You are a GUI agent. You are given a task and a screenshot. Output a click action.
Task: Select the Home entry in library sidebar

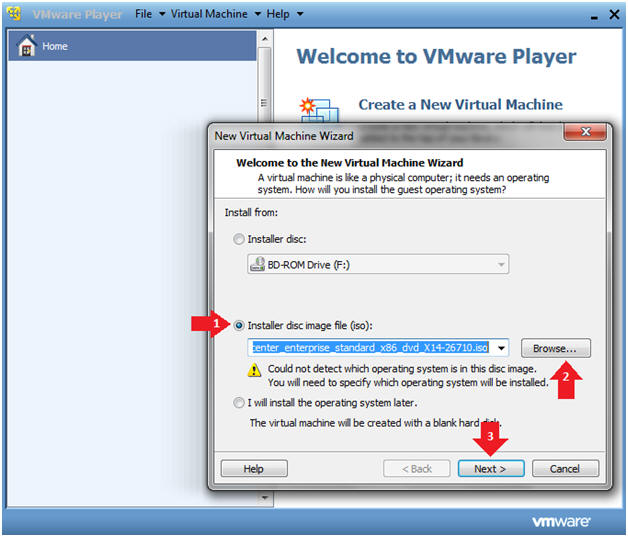pos(132,46)
